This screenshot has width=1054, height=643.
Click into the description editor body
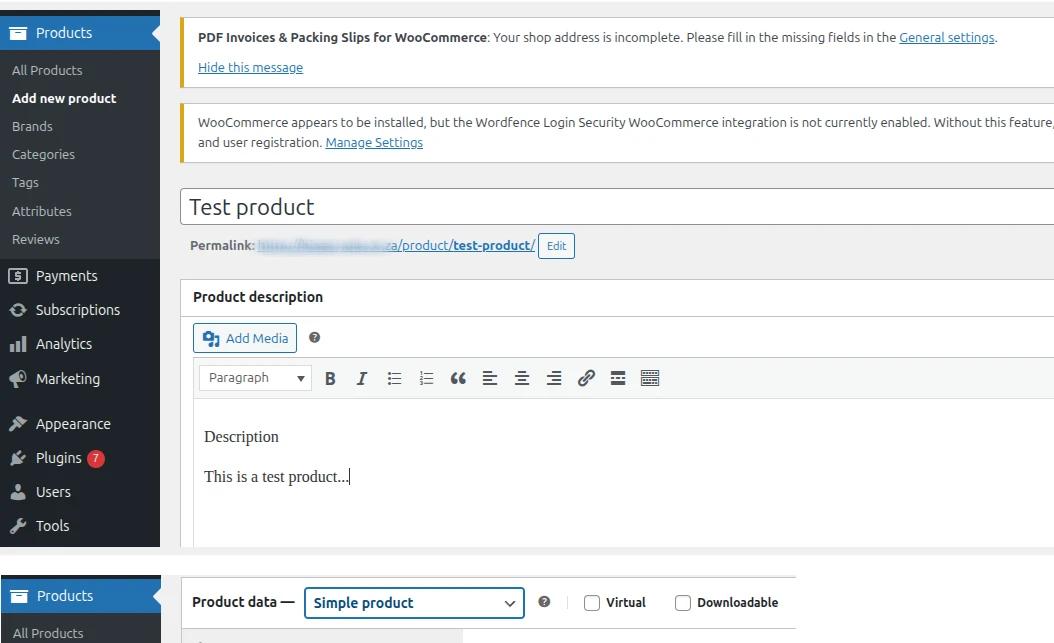(624, 474)
